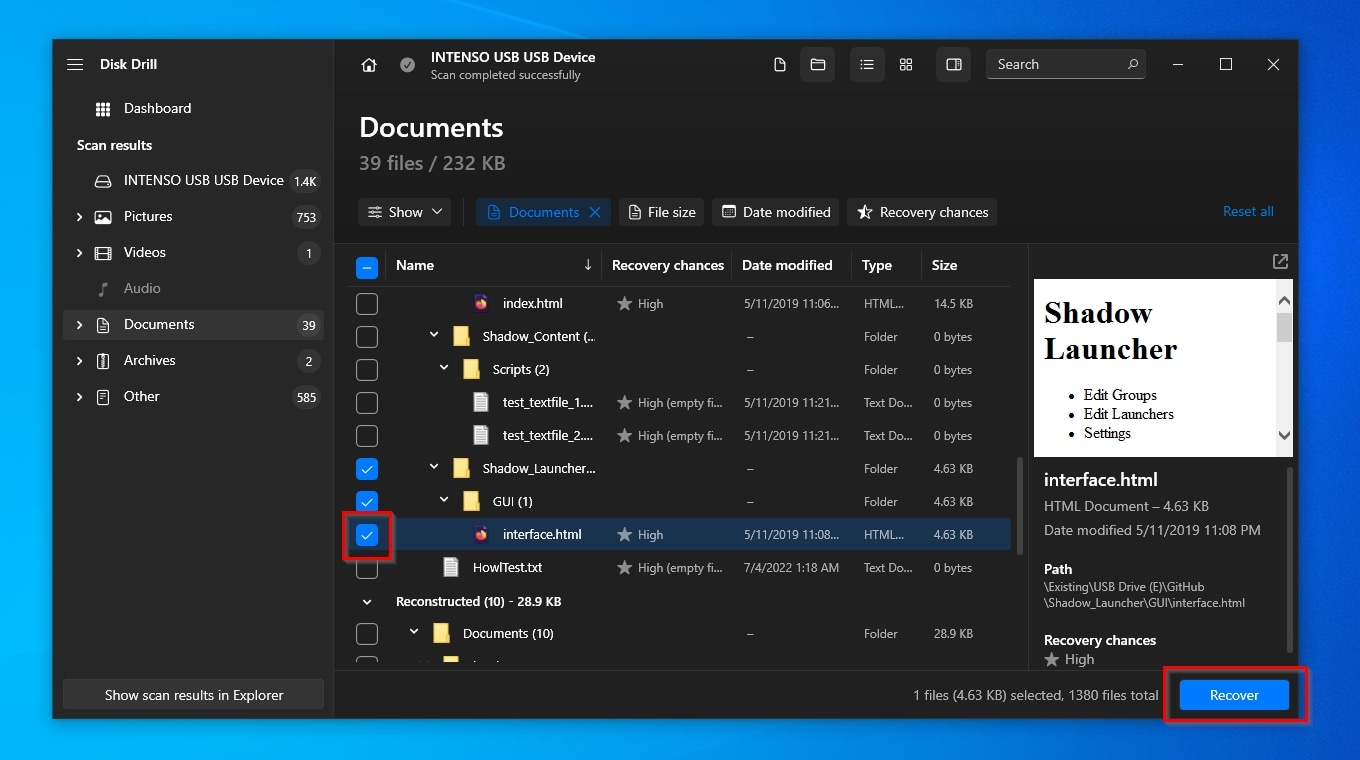Toggle the preview panel icon

[x=954, y=65]
